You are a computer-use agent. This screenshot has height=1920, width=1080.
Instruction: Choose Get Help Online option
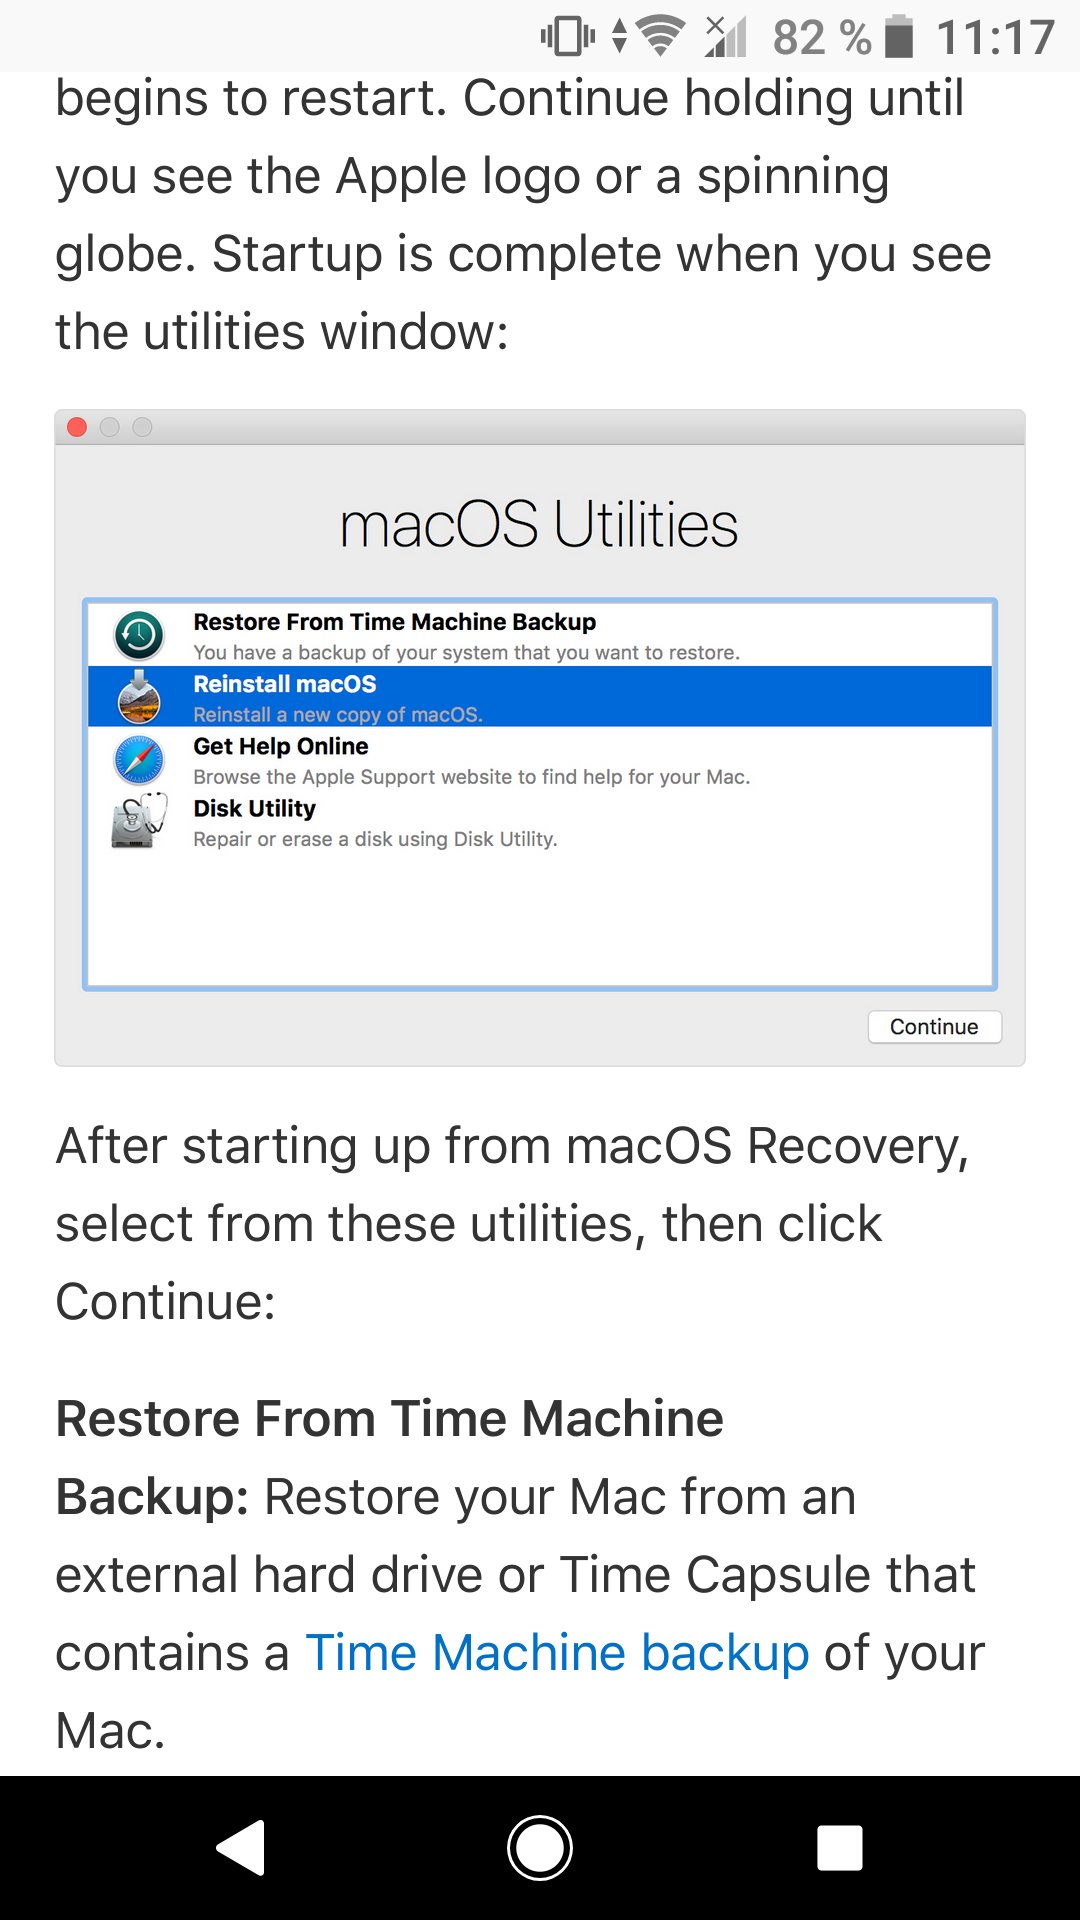tap(540, 760)
